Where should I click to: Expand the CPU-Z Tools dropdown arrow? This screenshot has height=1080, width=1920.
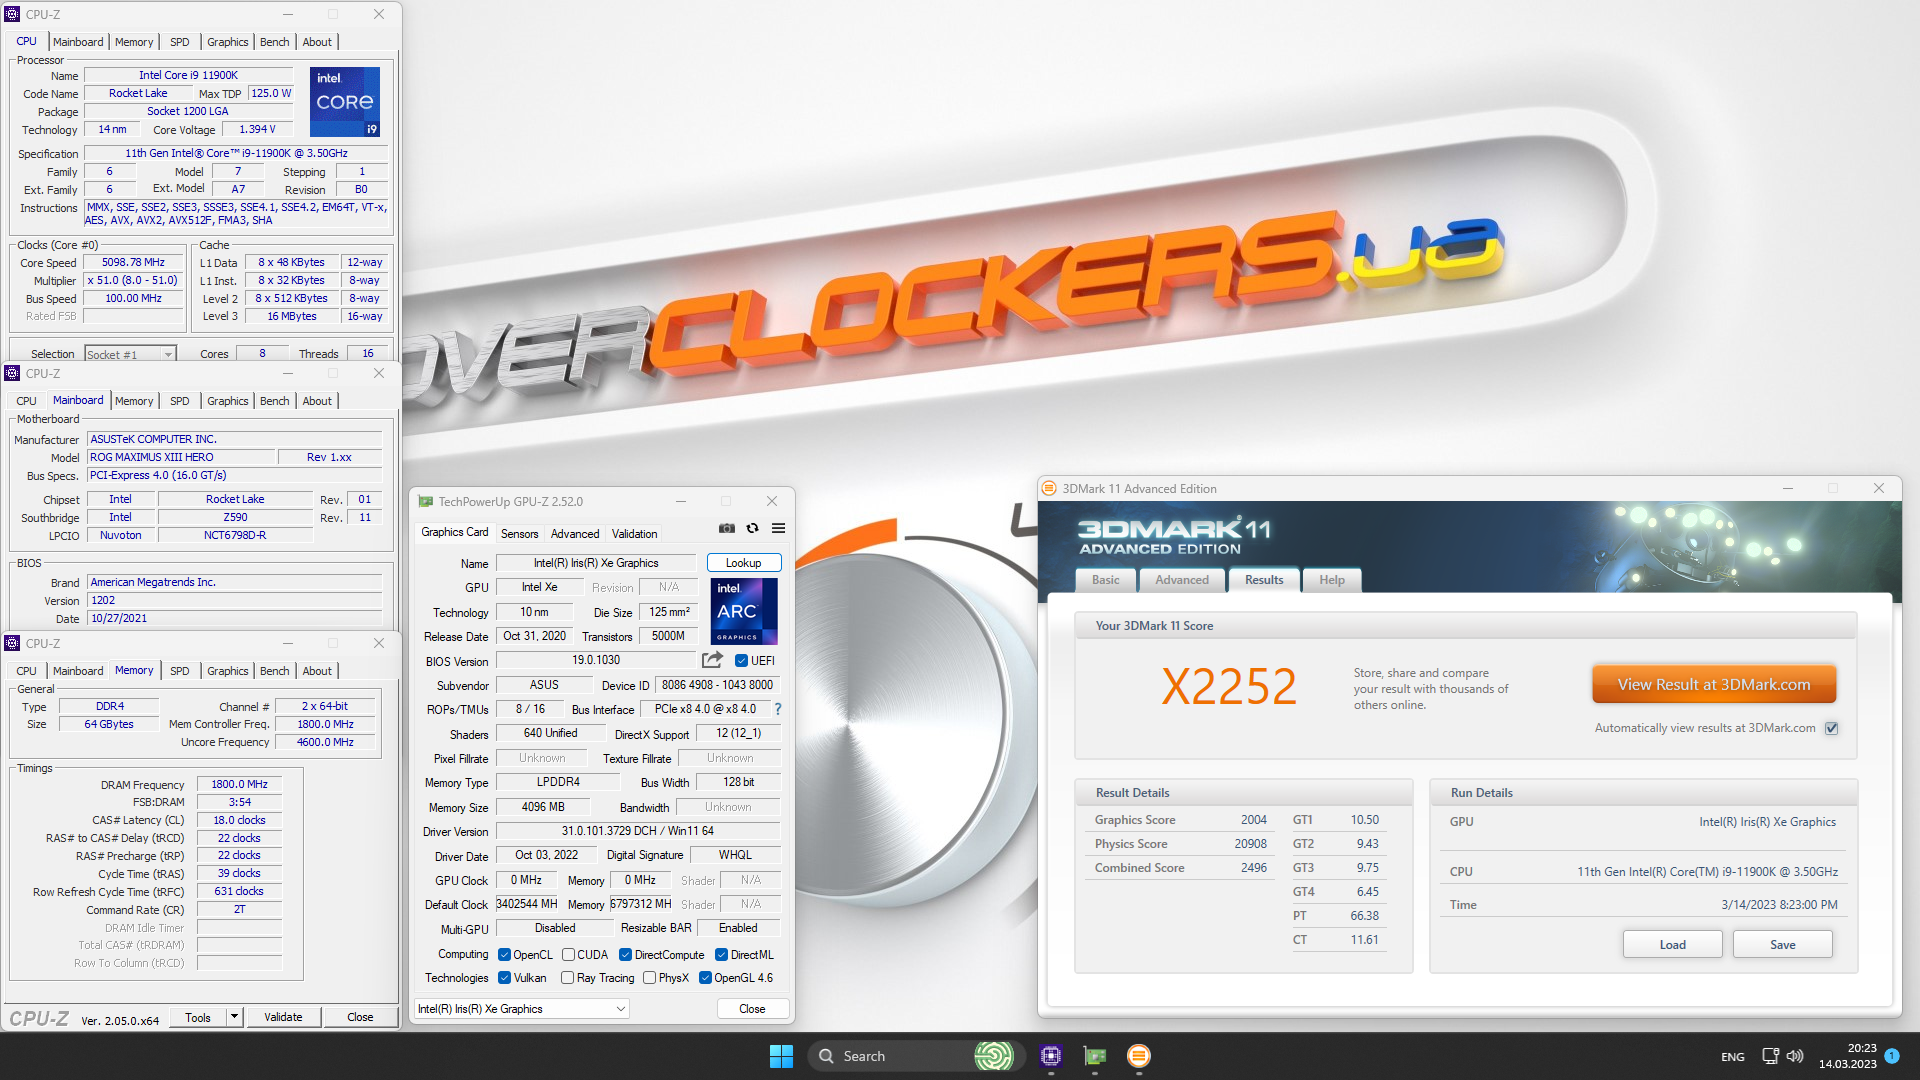(234, 1017)
